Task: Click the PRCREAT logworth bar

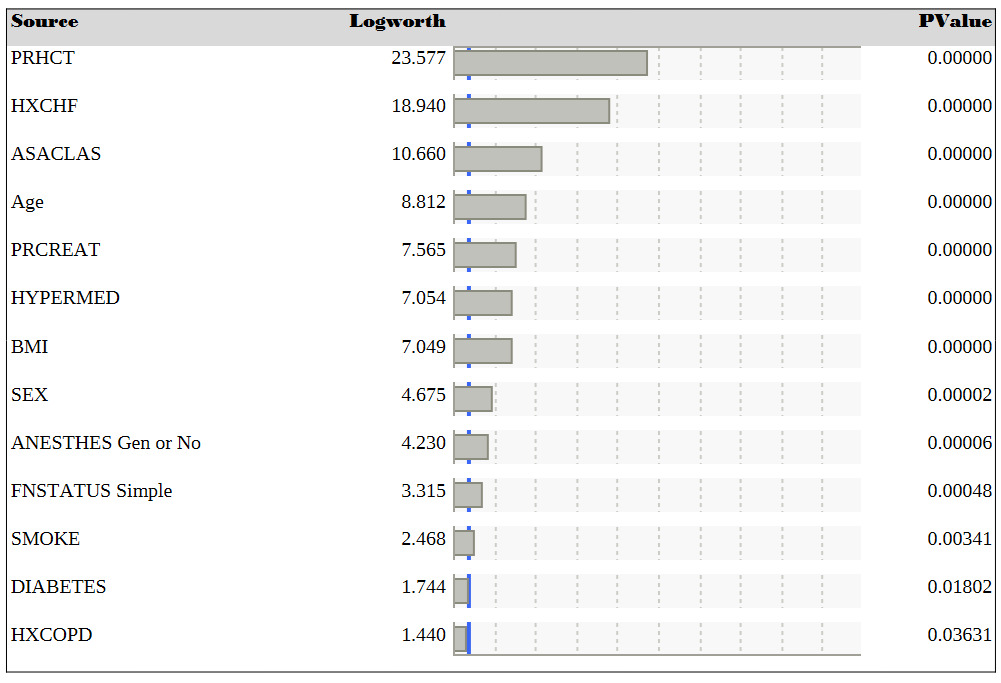Action: coord(485,255)
